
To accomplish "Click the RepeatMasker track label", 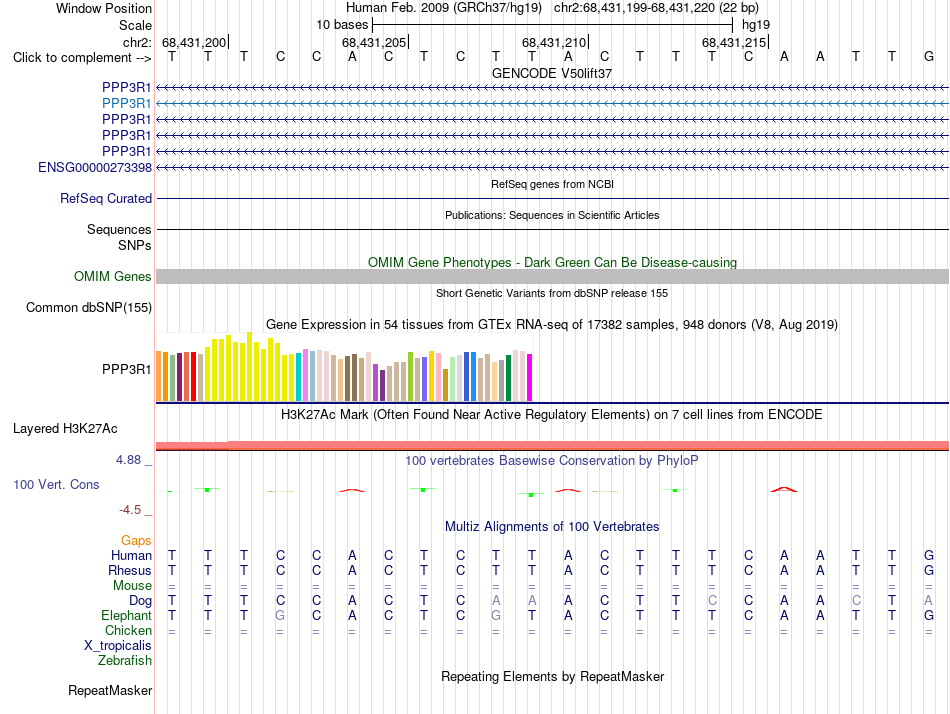I will (x=110, y=690).
